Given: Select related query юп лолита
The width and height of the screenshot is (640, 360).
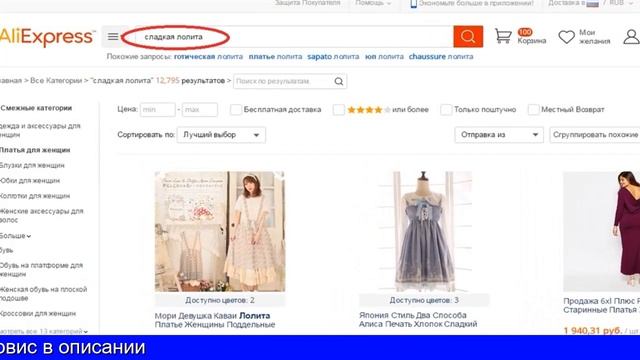Looking at the screenshot, I should pyautogui.click(x=384, y=57).
